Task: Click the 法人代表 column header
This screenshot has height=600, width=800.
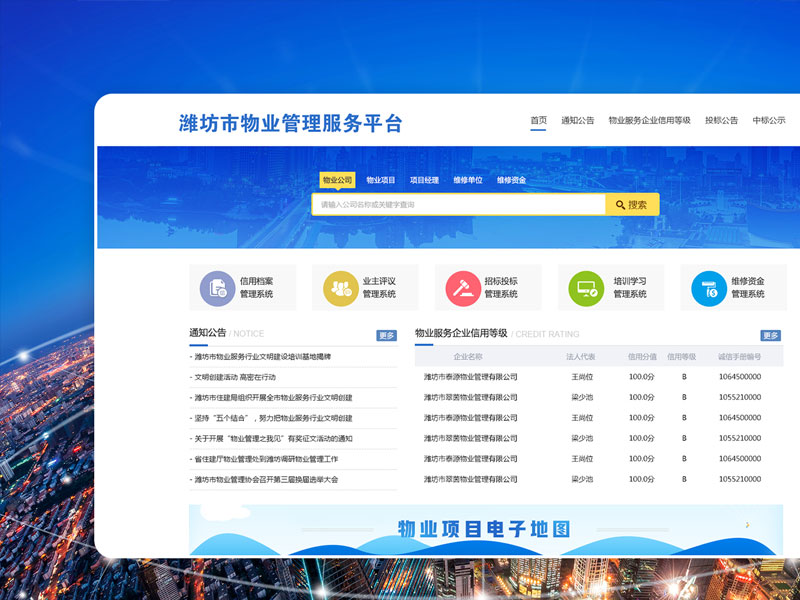Action: [x=581, y=357]
